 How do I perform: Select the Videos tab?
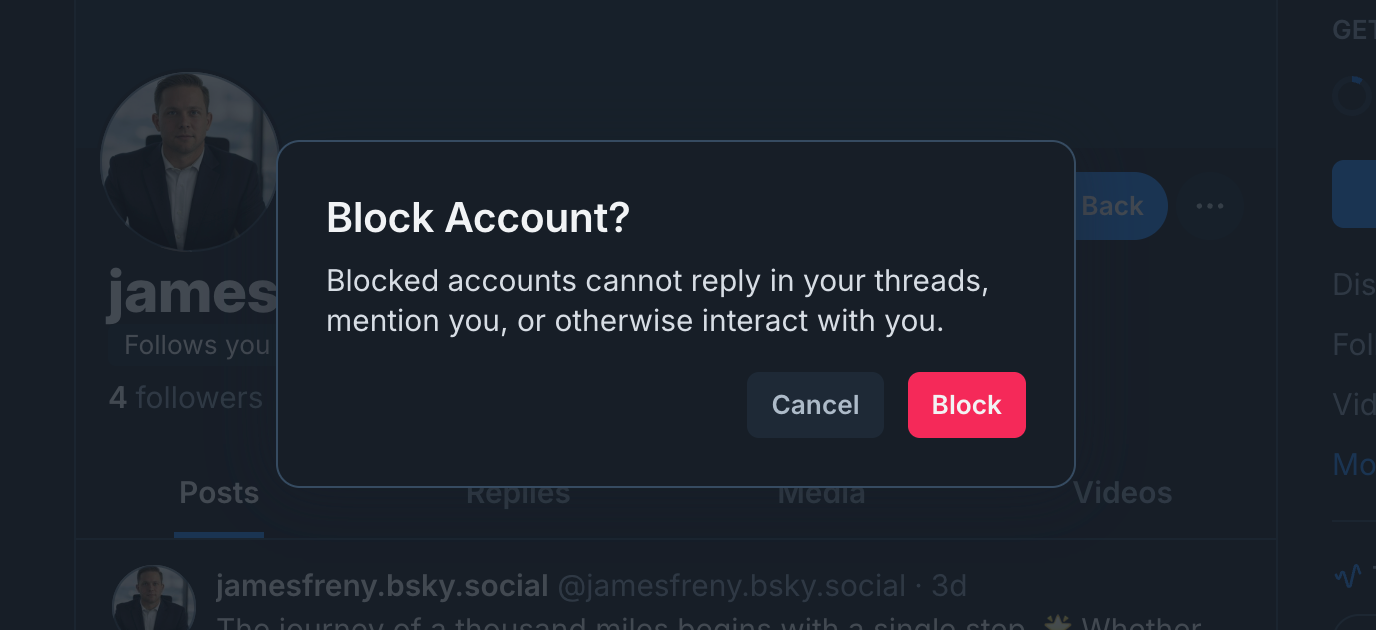tap(1122, 492)
